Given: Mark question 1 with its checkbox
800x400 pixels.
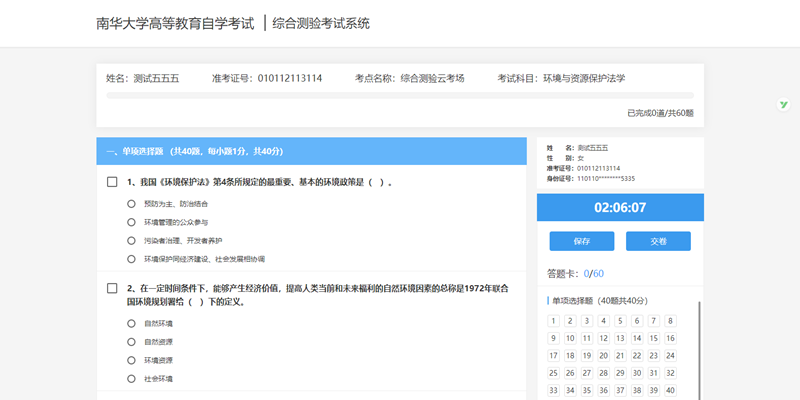Looking at the screenshot, I should click(x=113, y=183).
